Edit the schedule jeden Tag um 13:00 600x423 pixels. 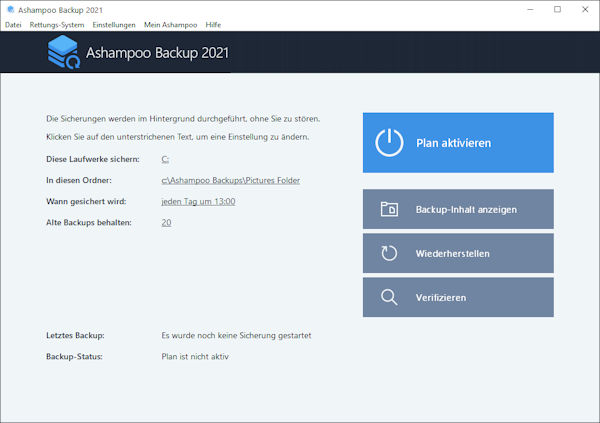(x=198, y=201)
